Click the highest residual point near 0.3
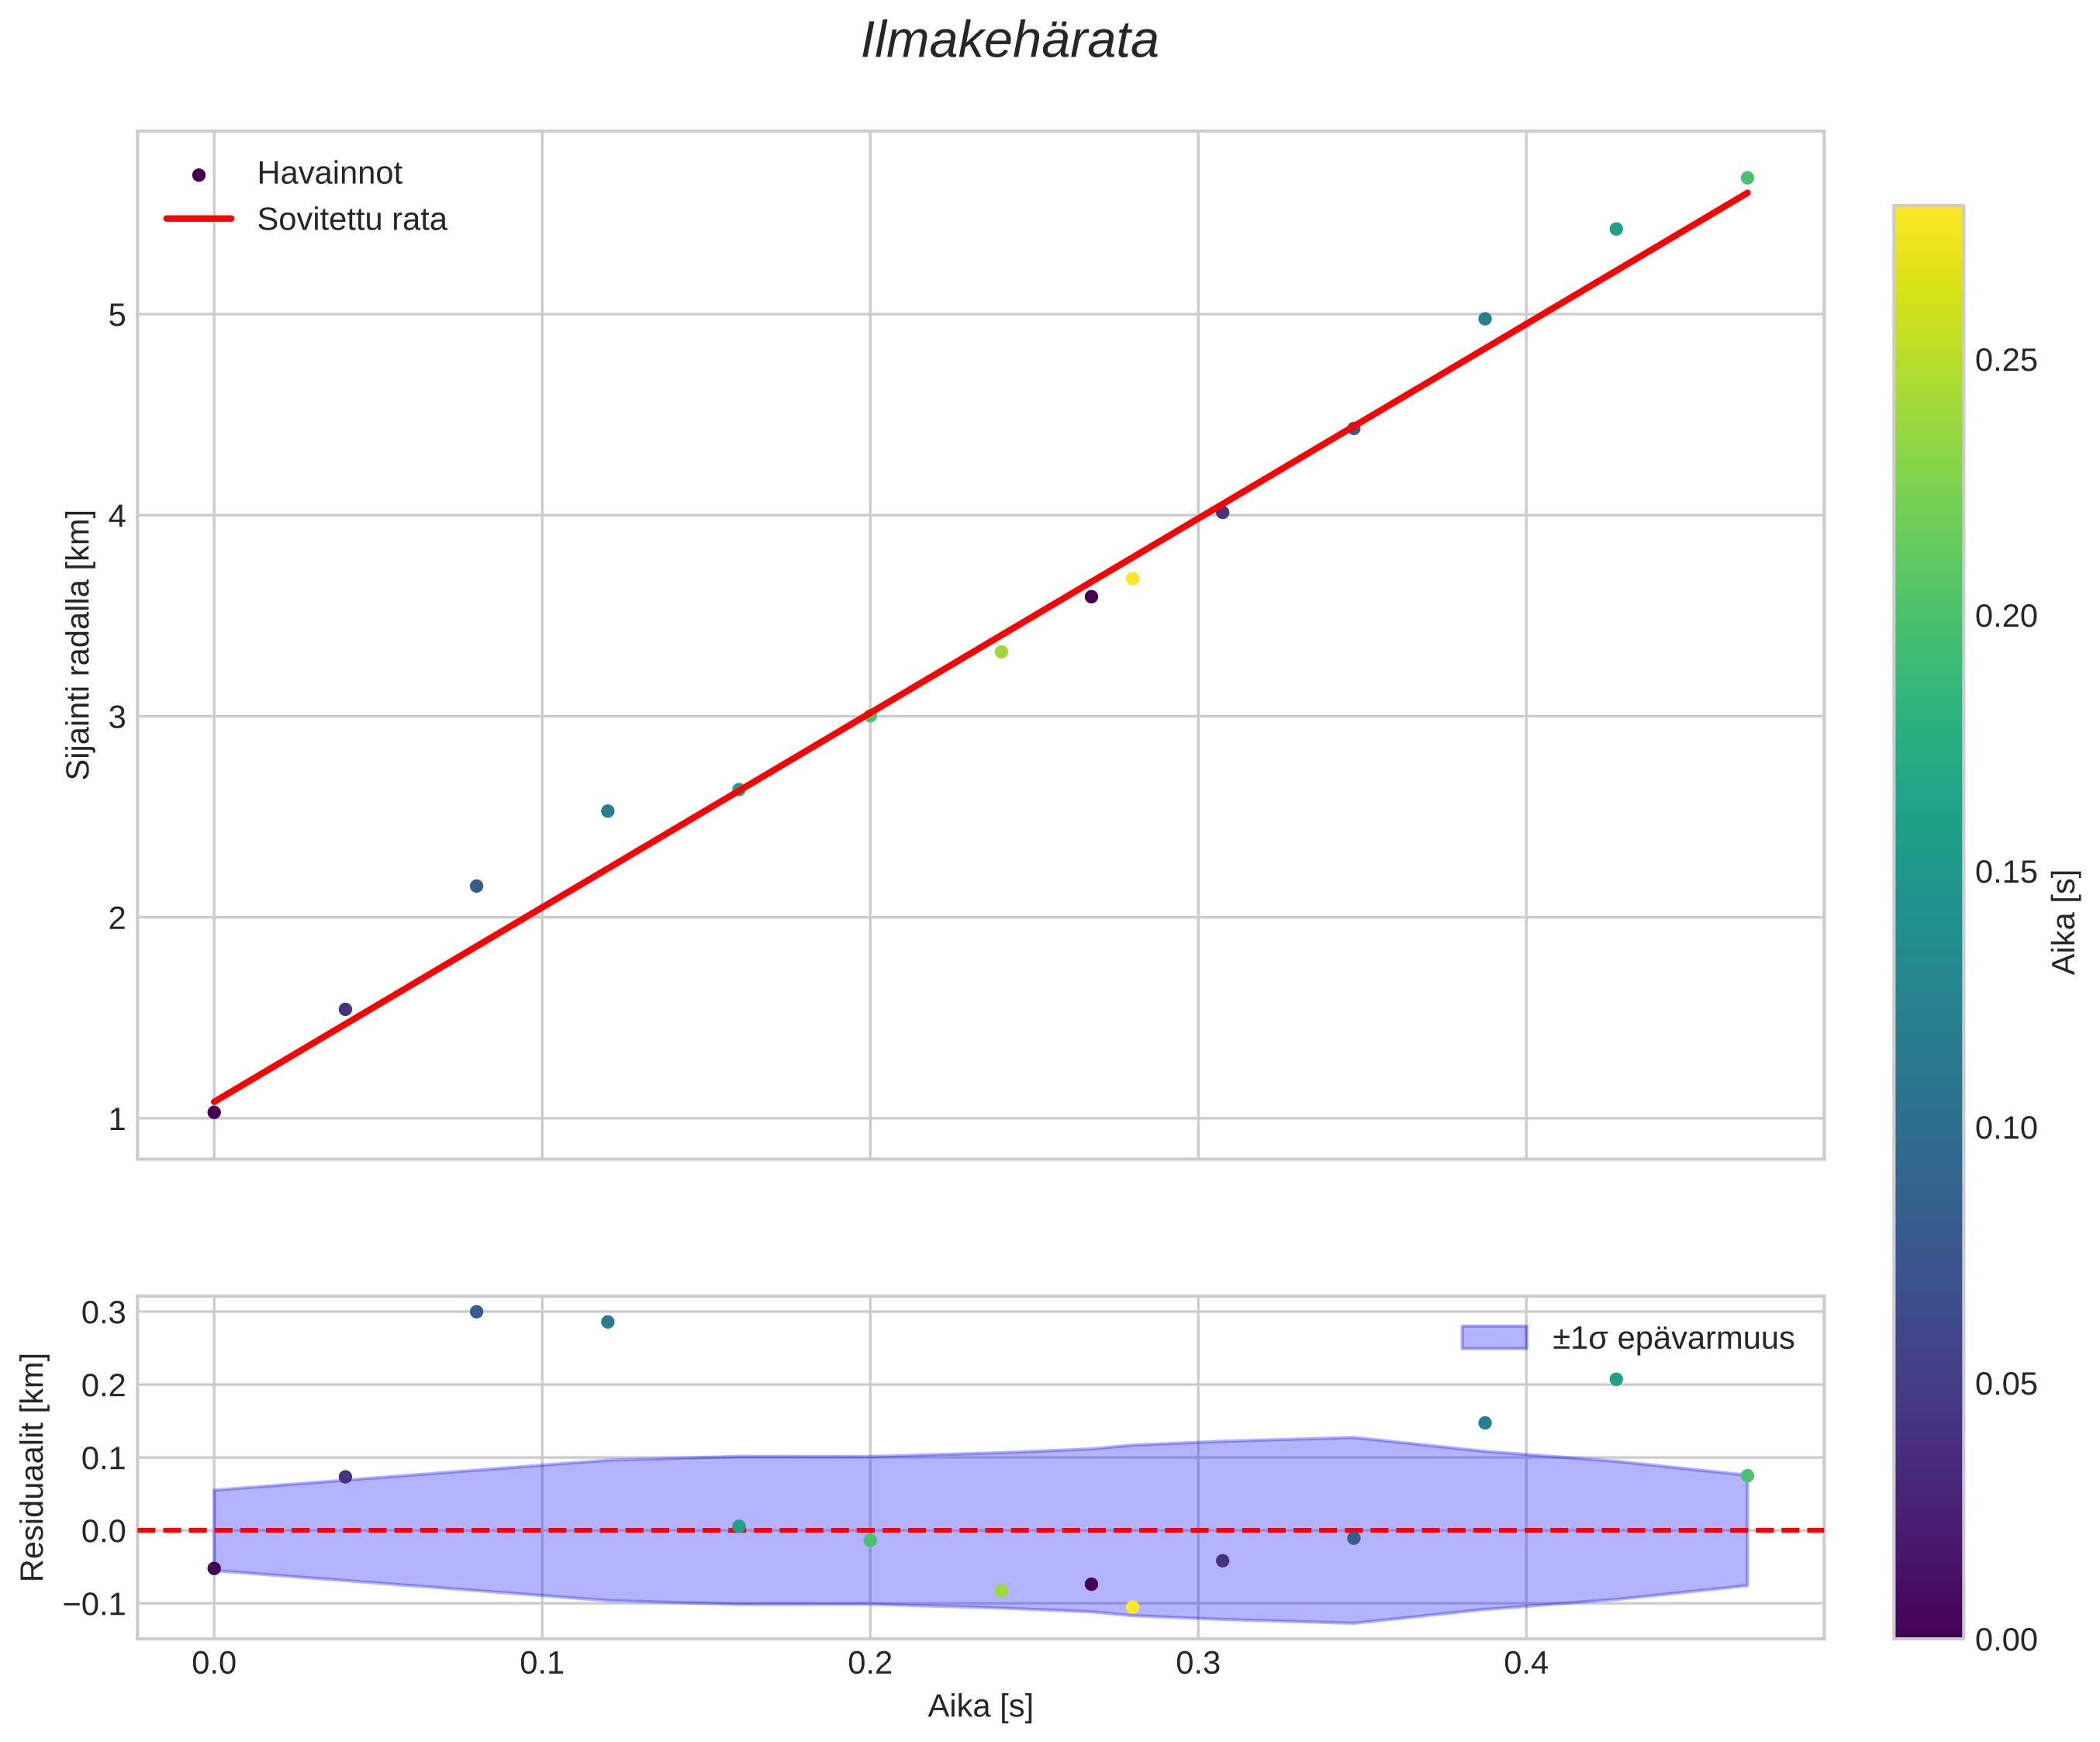 [477, 1312]
